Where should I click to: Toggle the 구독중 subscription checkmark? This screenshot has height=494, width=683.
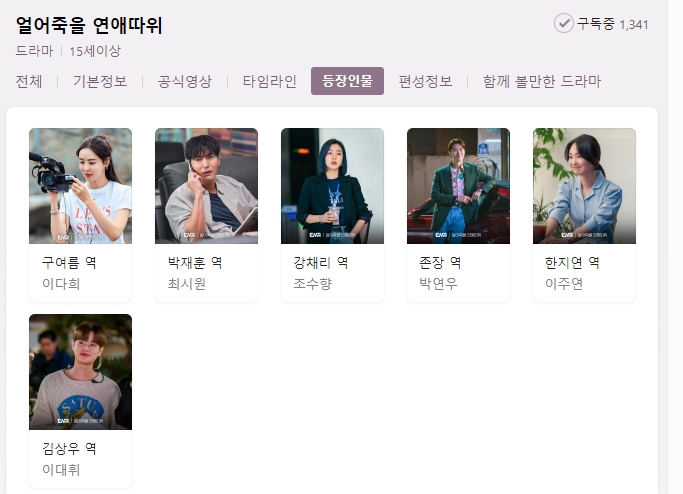pyautogui.click(x=564, y=24)
